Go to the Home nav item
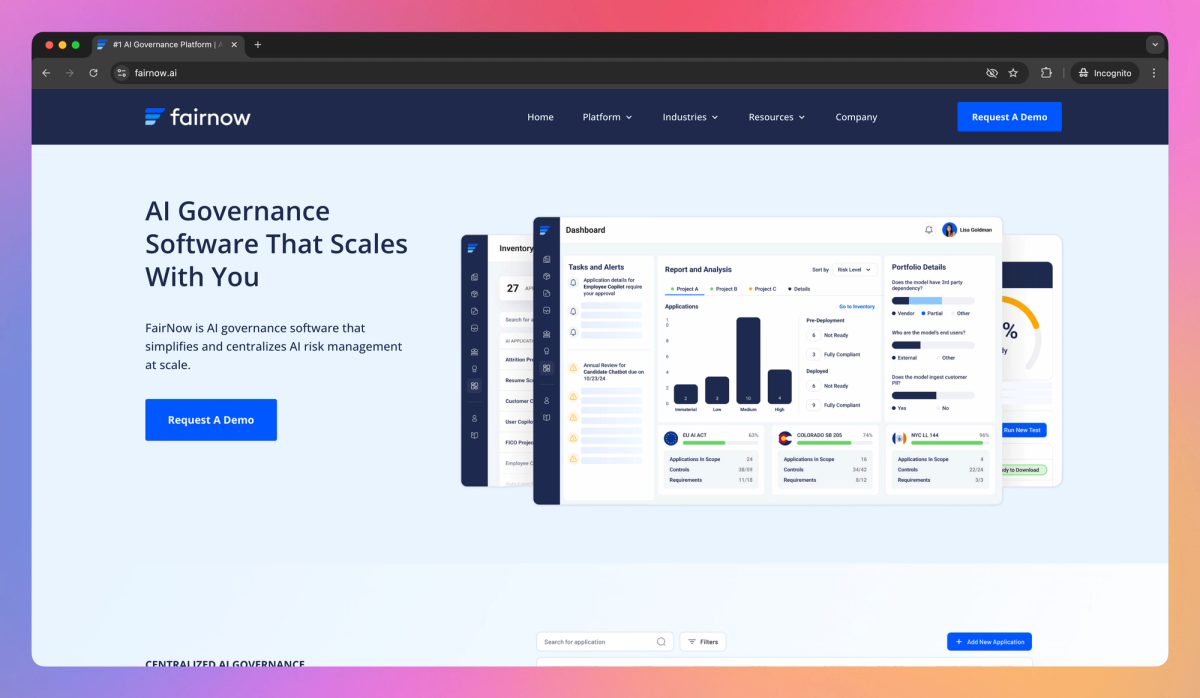Image resolution: width=1200 pixels, height=698 pixels. (540, 117)
